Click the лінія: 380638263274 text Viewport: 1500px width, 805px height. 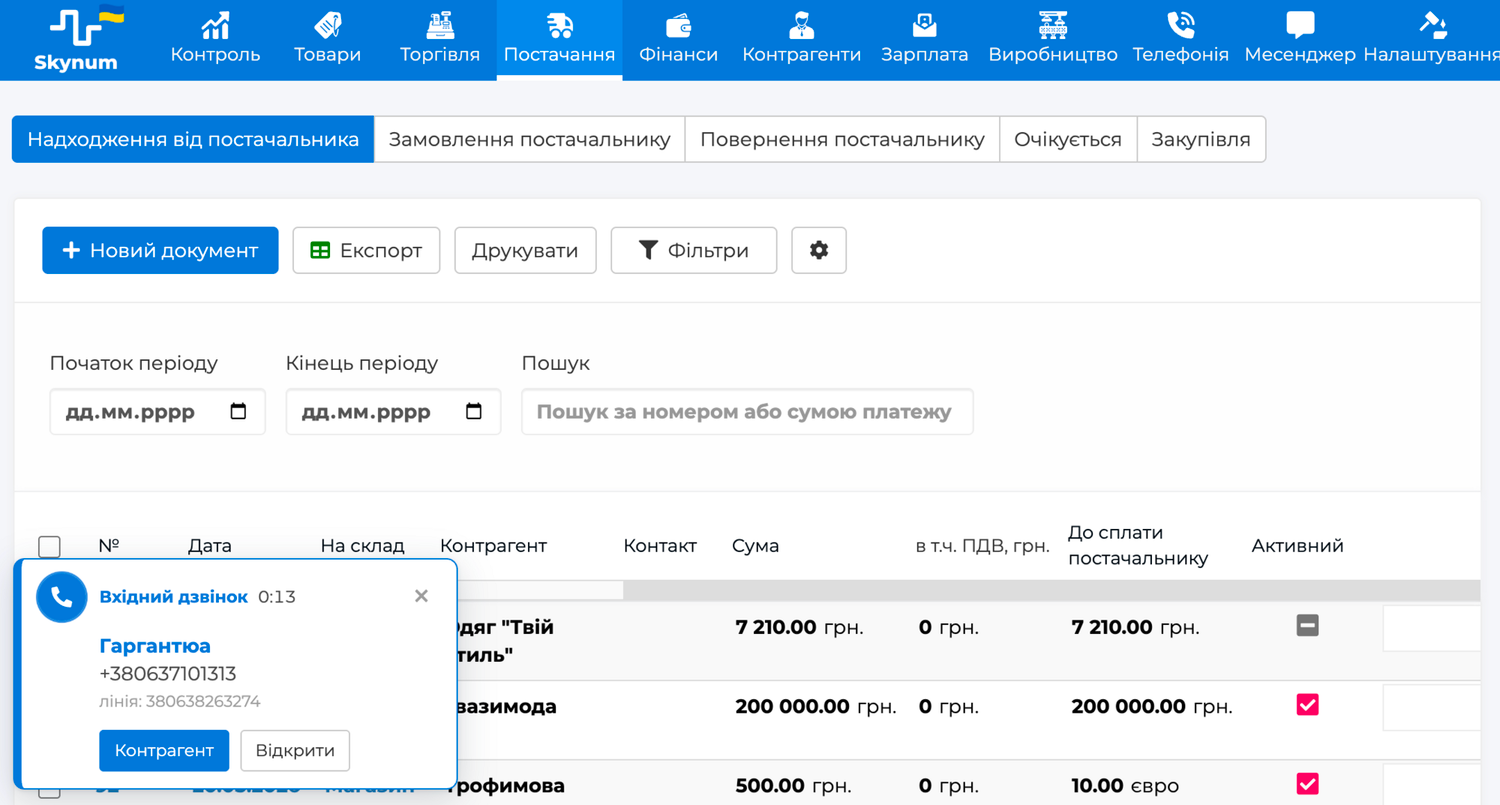point(180,701)
